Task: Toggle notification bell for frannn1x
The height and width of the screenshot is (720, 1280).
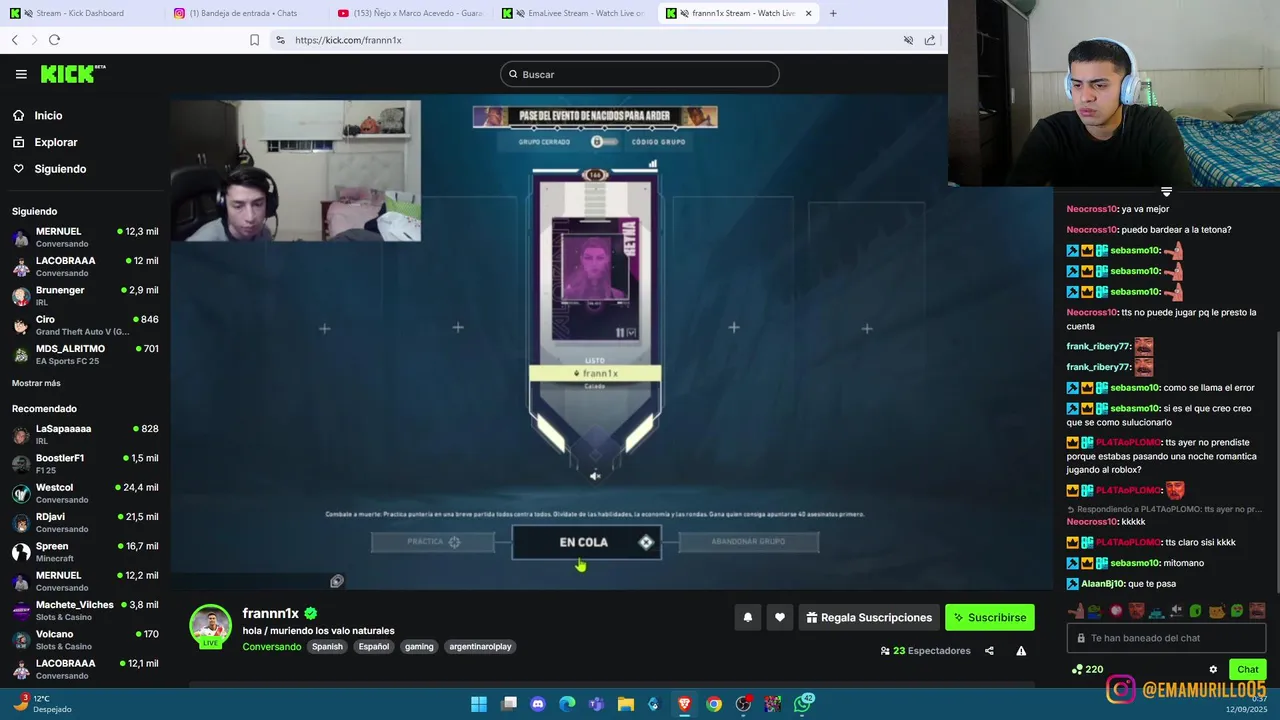Action: tap(747, 618)
